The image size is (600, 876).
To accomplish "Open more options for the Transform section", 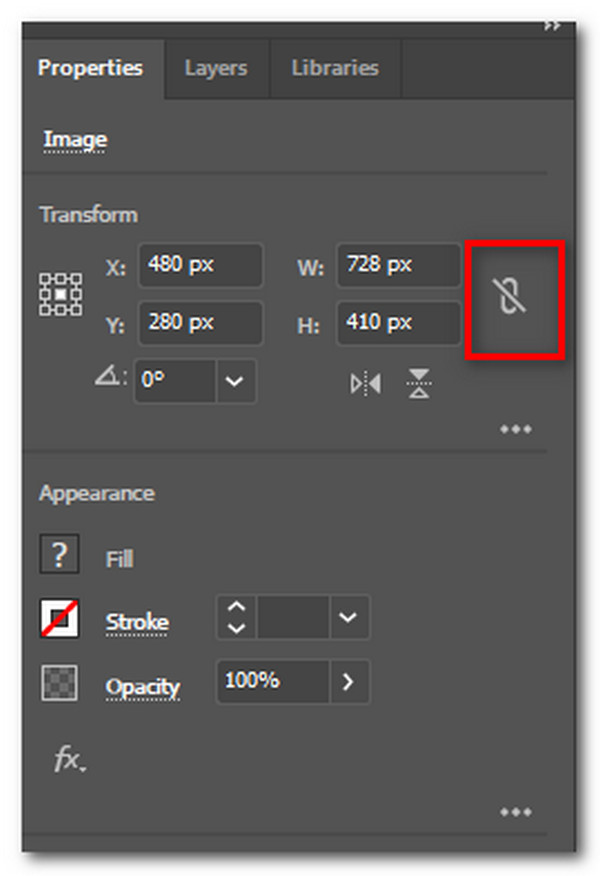I will pyautogui.click(x=516, y=428).
